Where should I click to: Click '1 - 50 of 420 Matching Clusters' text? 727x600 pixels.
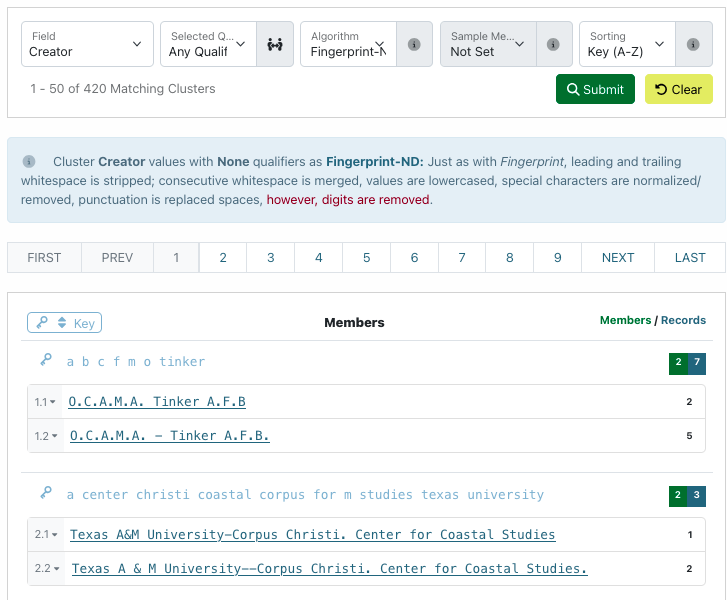coord(123,89)
